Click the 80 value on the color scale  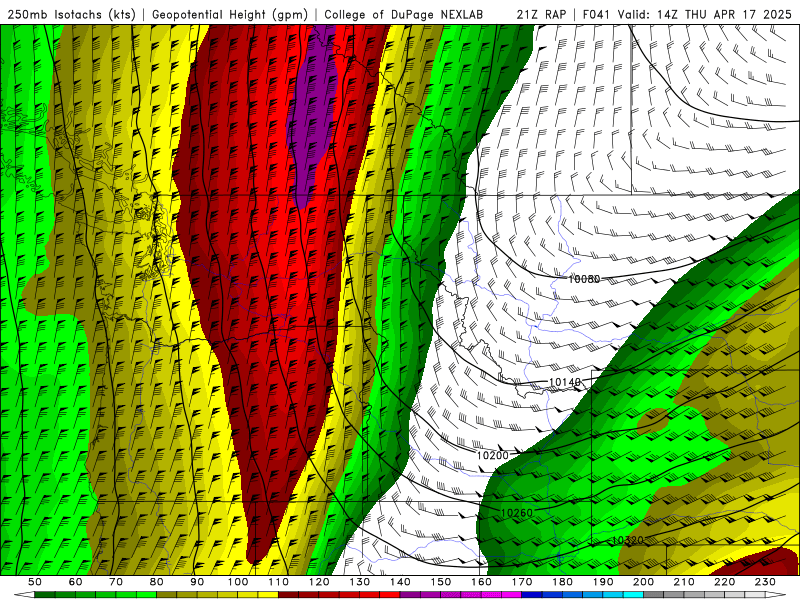pyautogui.click(x=157, y=582)
